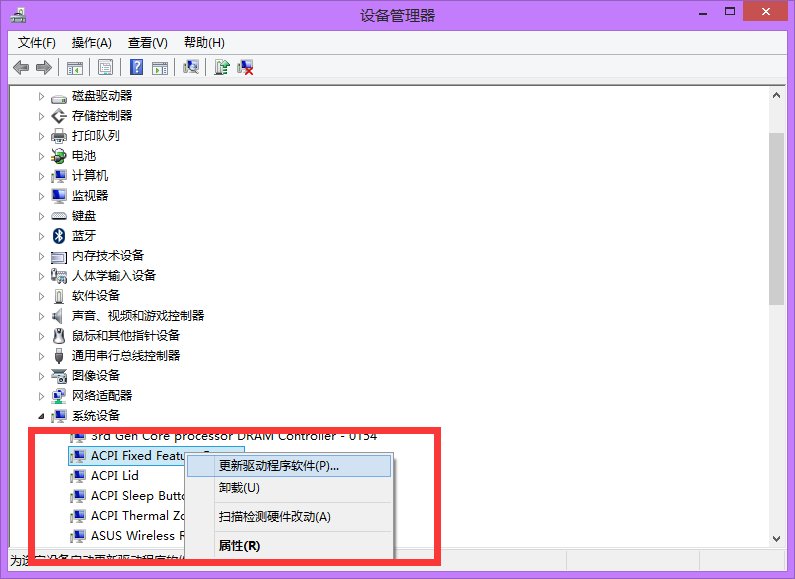Expand the 图像设备 node

(41, 376)
